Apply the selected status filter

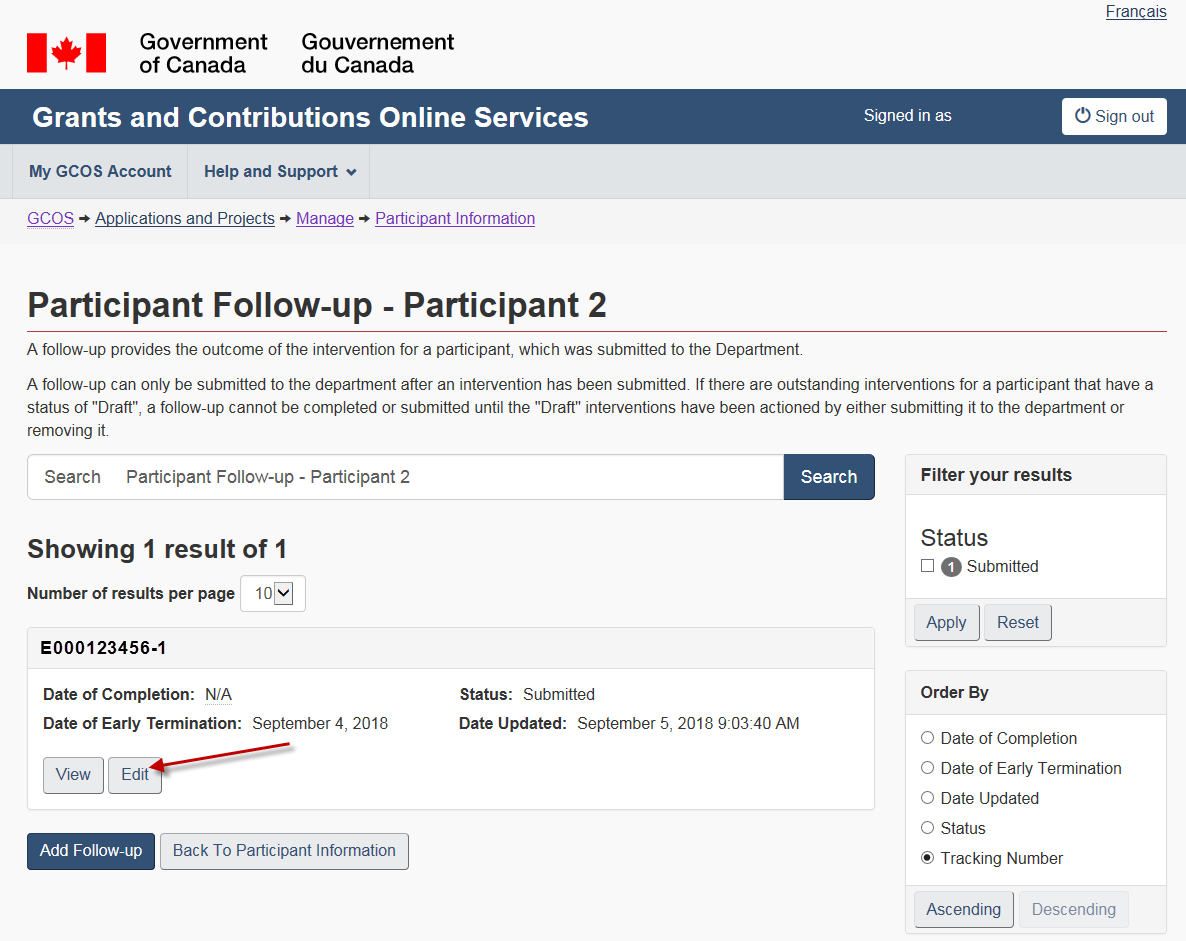point(946,622)
